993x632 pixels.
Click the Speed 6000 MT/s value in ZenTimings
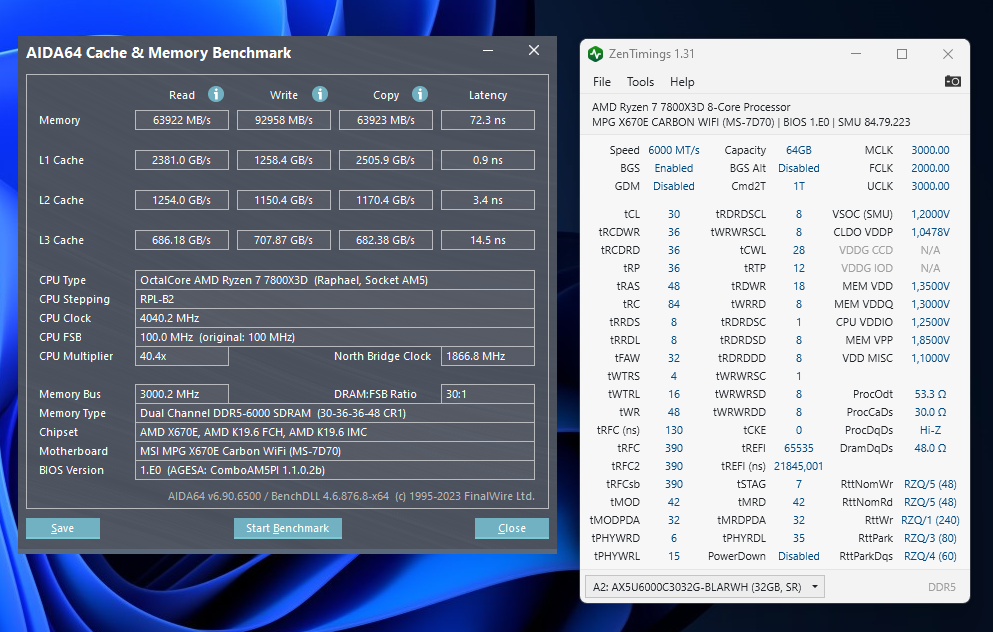674,150
